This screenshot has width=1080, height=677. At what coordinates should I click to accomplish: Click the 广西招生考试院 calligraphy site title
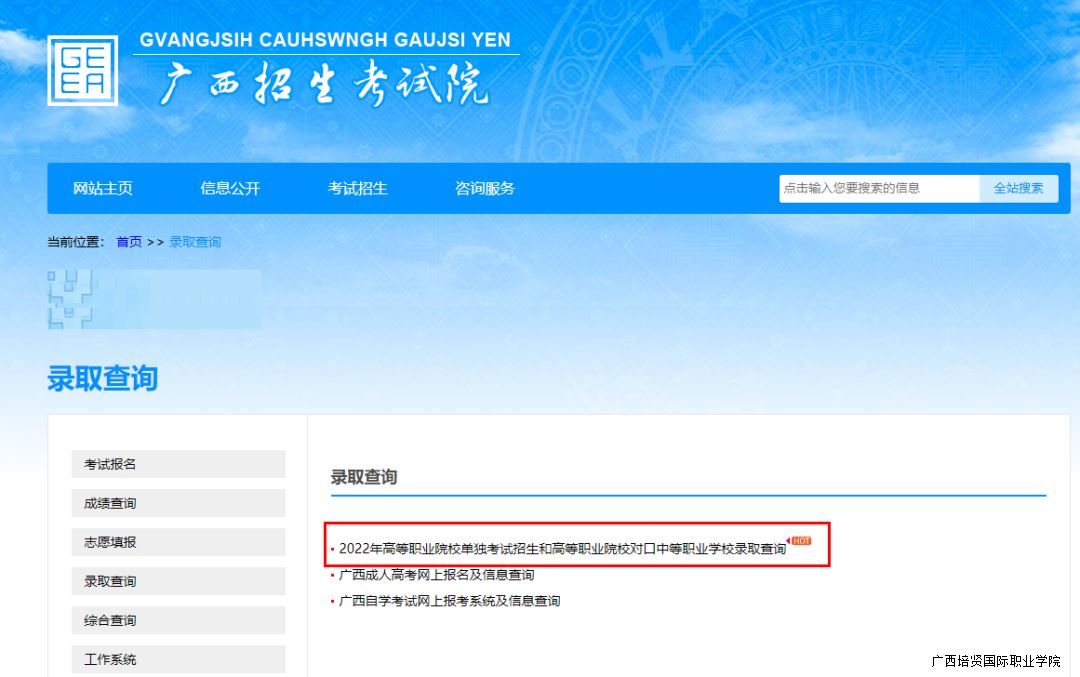[324, 85]
